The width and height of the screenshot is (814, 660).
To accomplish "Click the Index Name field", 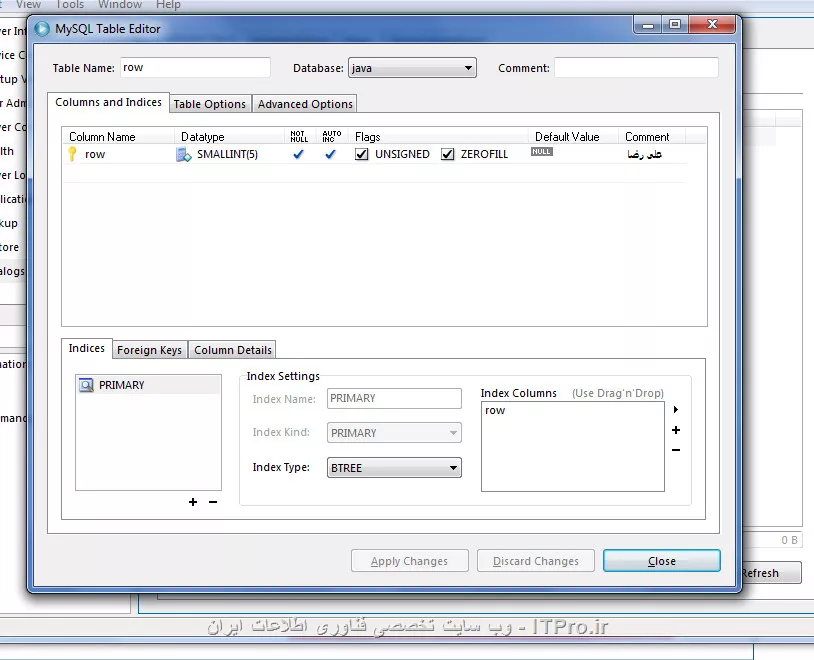I will 394,398.
